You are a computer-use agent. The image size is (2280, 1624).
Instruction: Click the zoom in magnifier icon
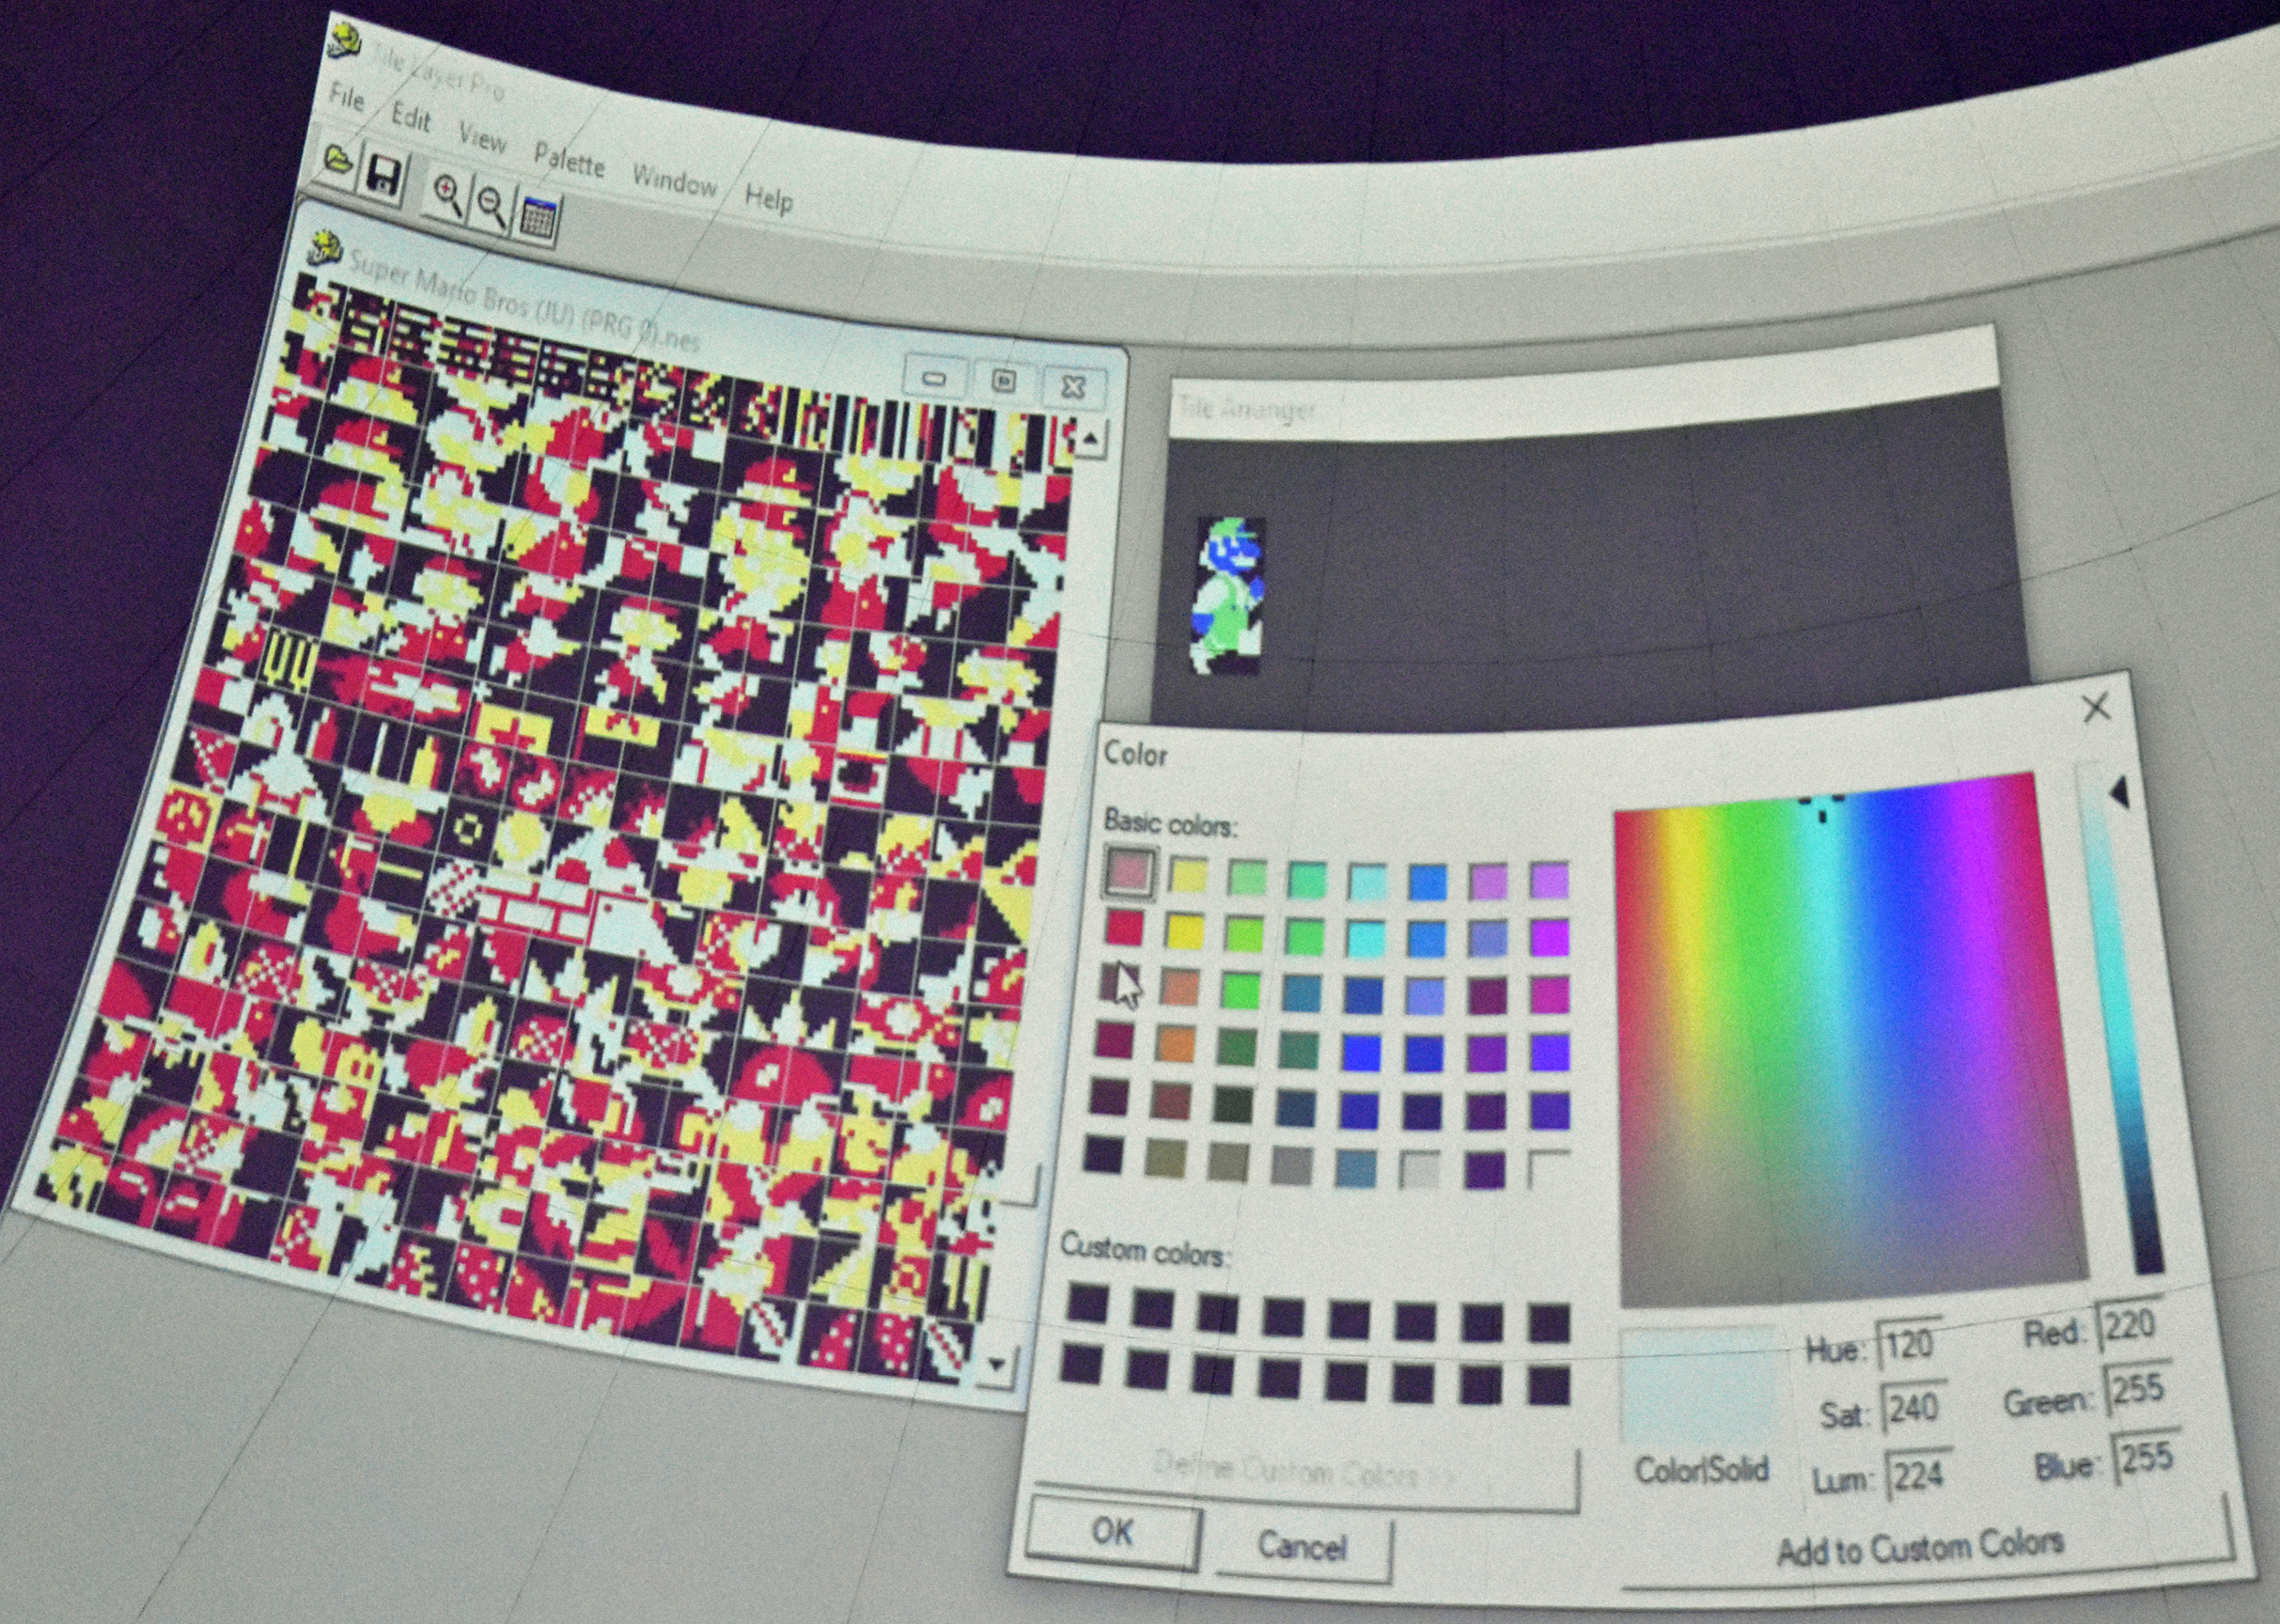click(446, 194)
